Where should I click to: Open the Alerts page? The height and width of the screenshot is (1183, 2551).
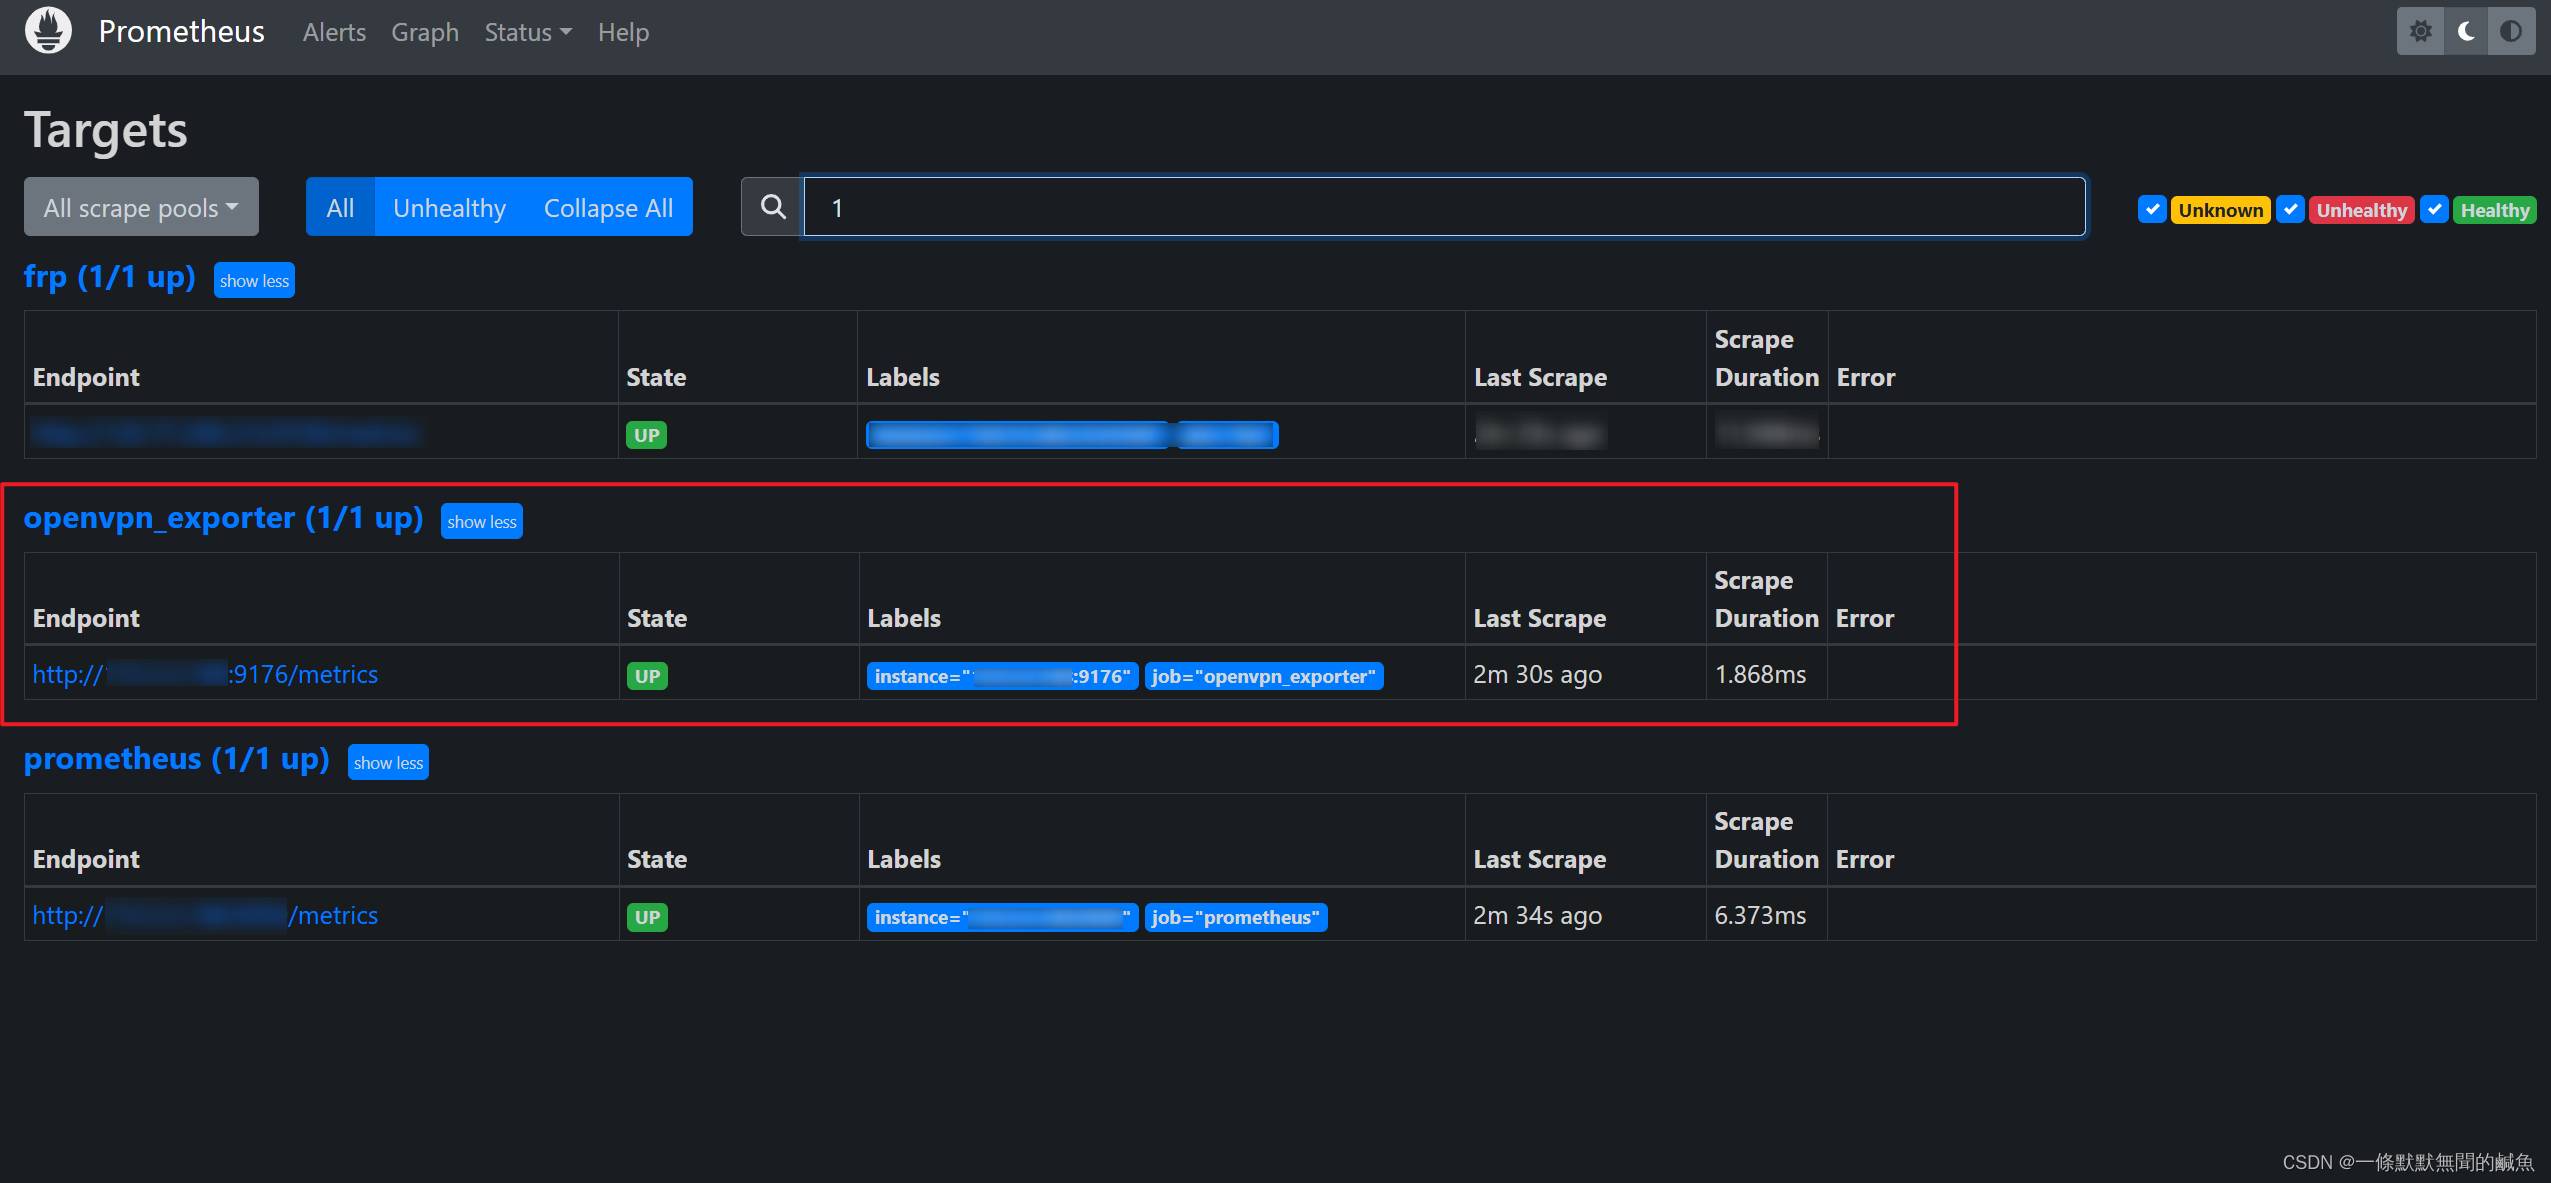[334, 32]
